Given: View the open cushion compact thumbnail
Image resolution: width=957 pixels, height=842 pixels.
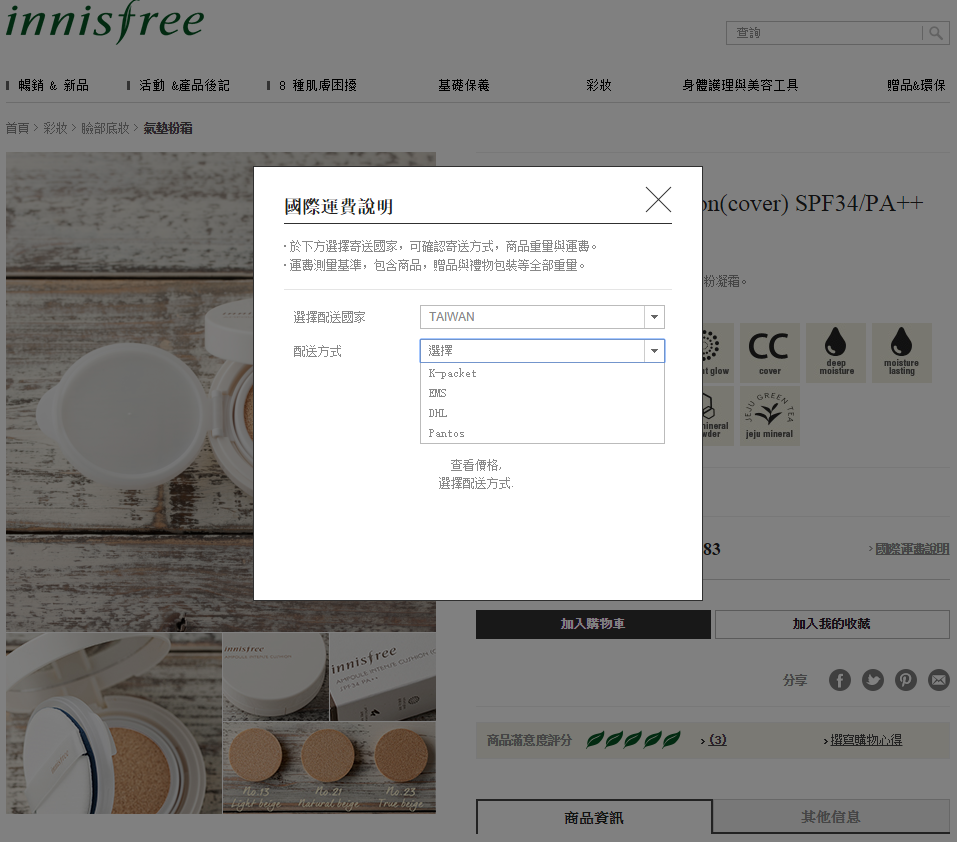Looking at the screenshot, I should [x=114, y=723].
